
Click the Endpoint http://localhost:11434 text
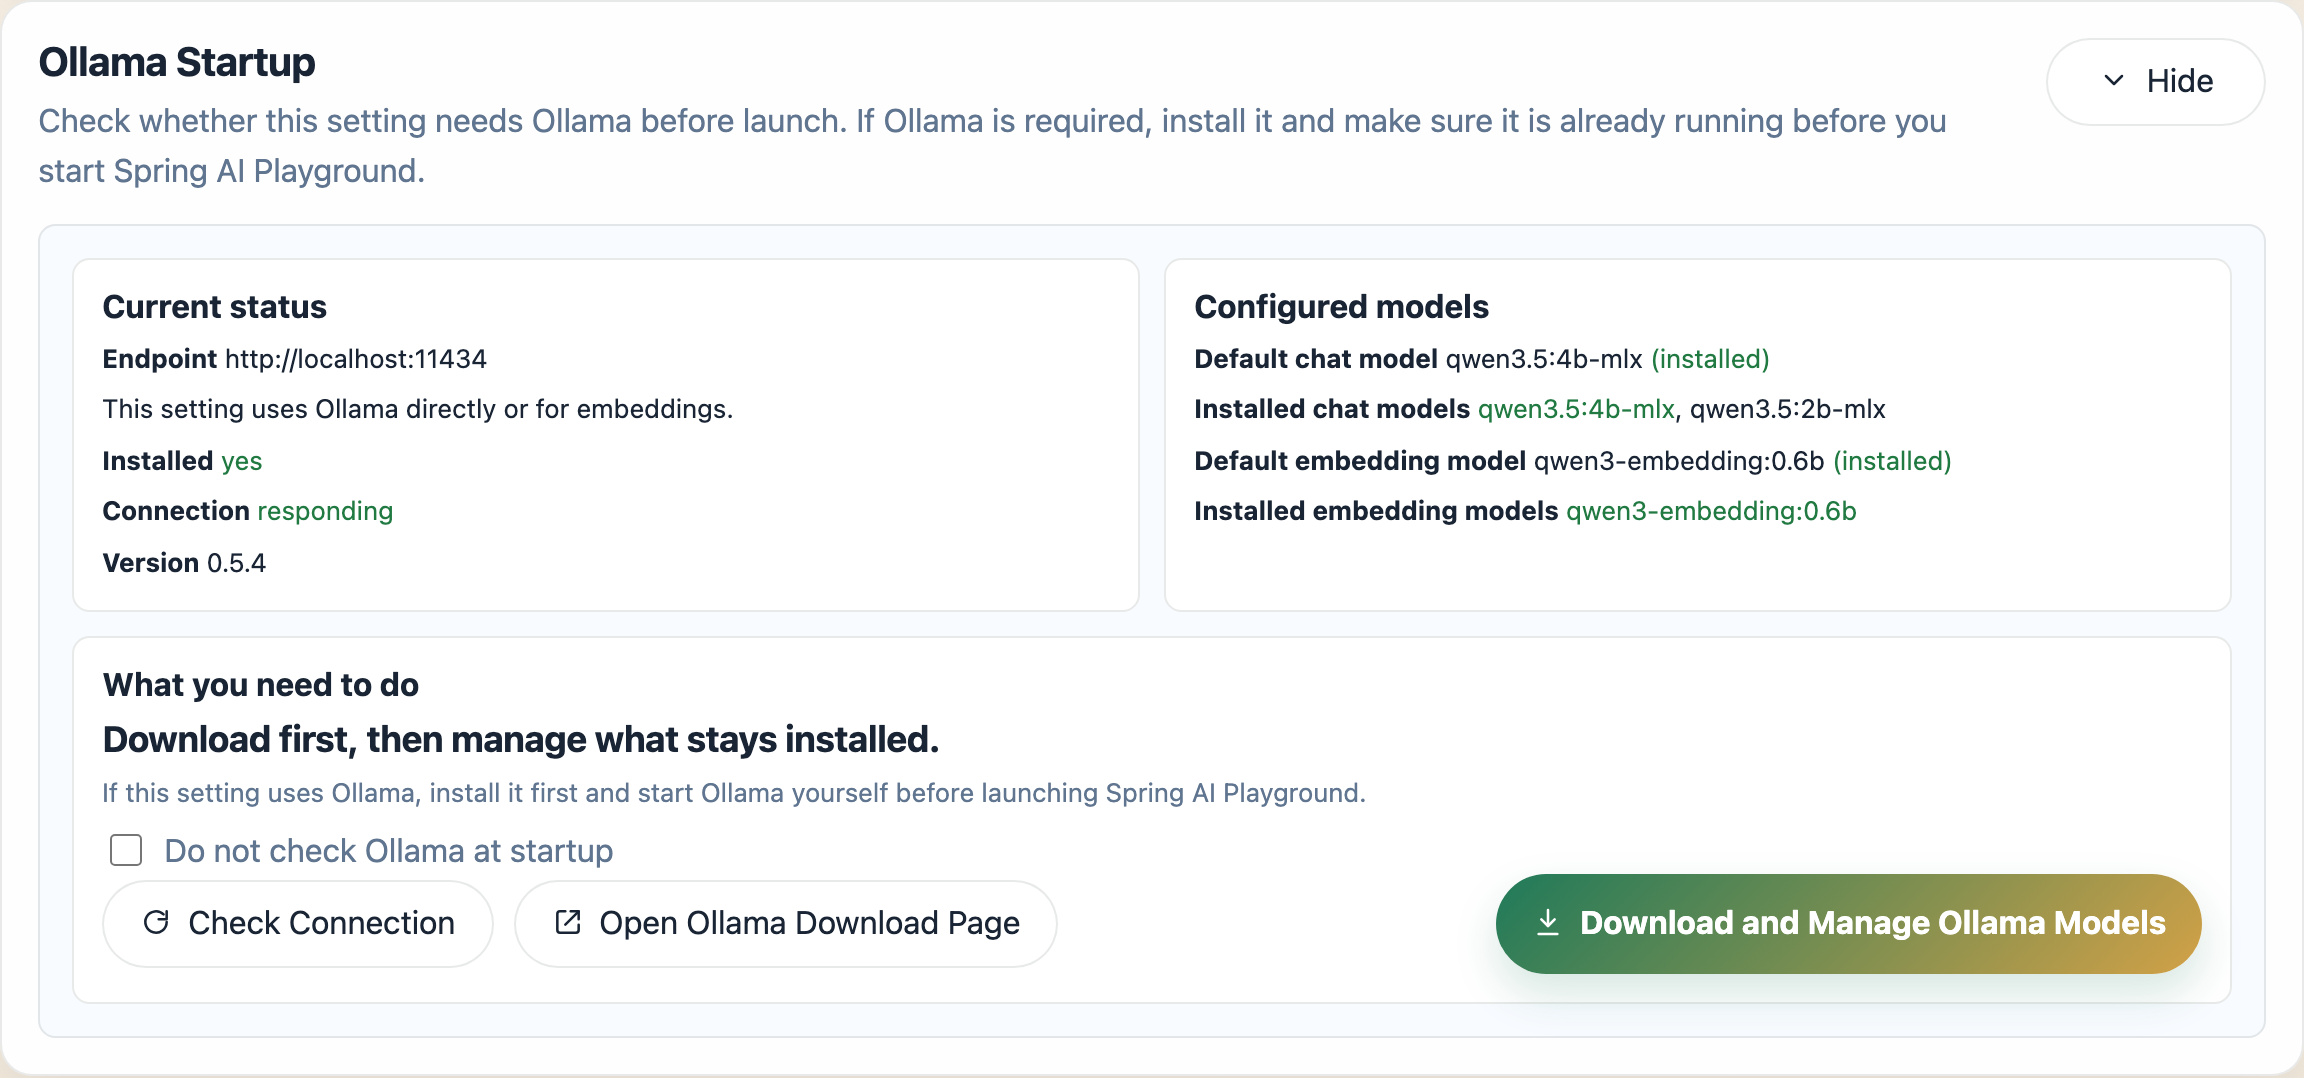[x=294, y=359]
